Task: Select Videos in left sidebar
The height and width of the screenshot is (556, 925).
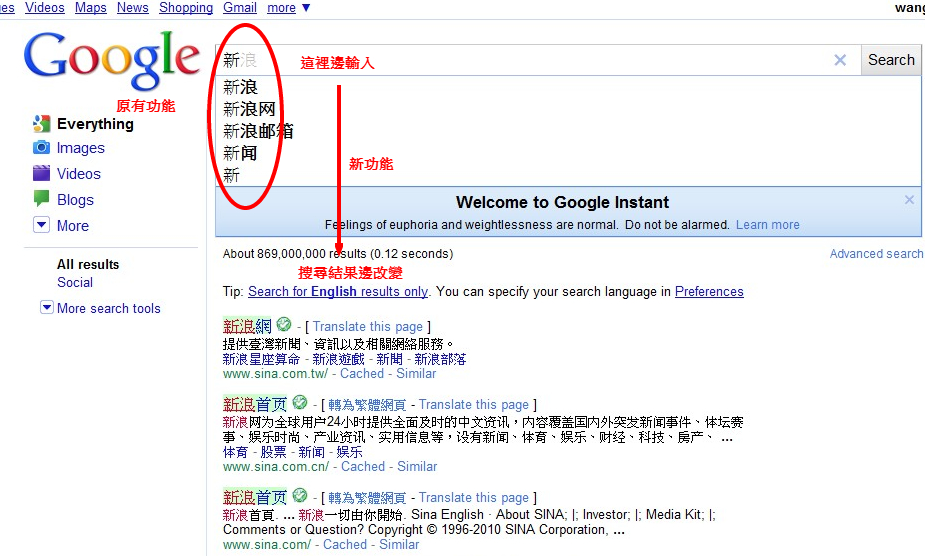Action: click(79, 174)
